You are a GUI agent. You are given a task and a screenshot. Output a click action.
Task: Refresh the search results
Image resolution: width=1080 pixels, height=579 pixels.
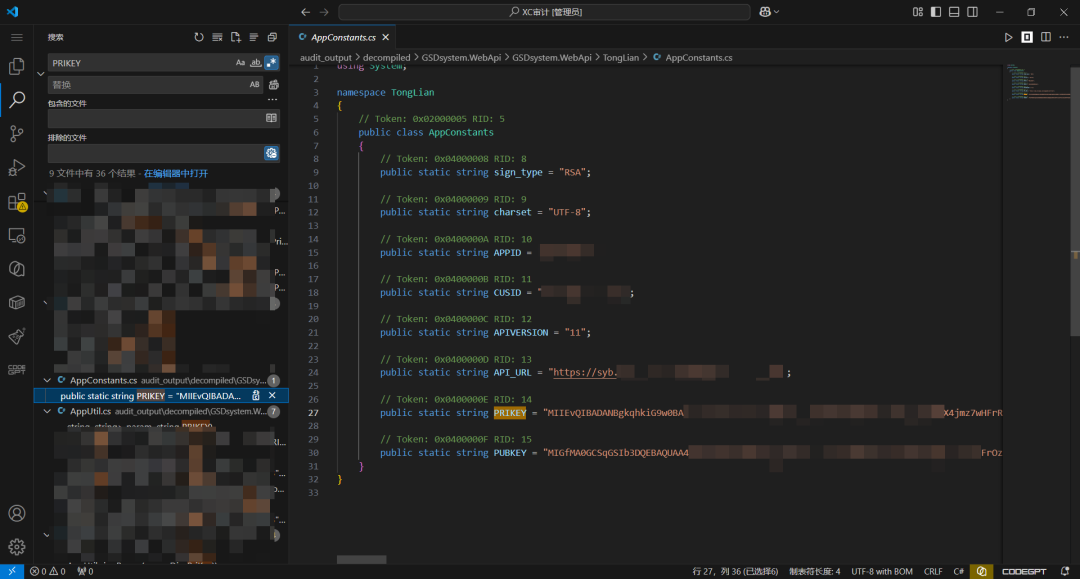click(199, 37)
